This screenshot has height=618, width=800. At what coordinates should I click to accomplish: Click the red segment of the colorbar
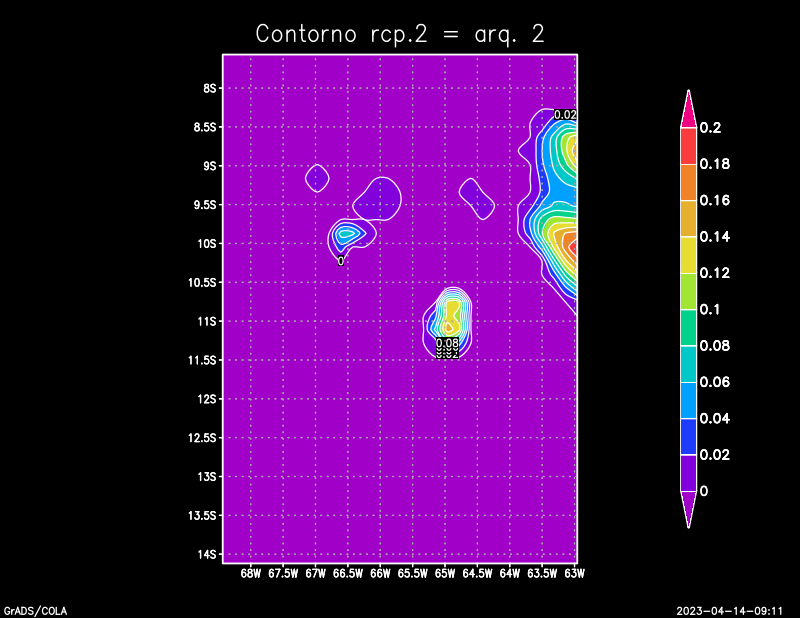point(688,145)
